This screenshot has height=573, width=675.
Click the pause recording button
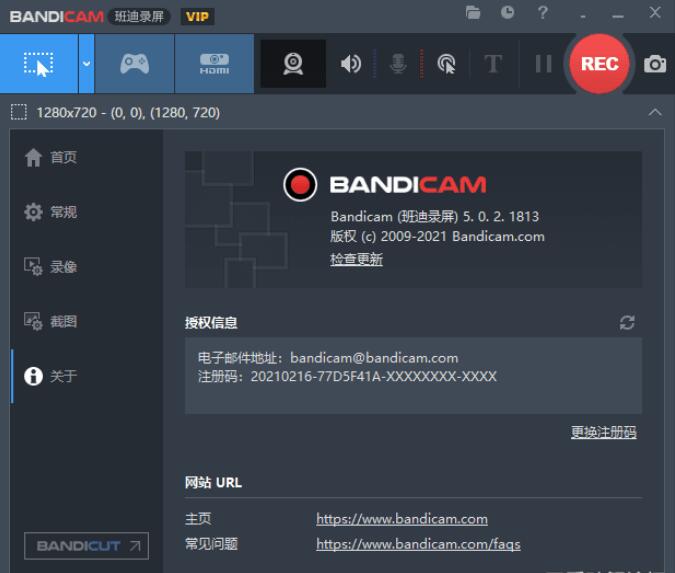[543, 64]
